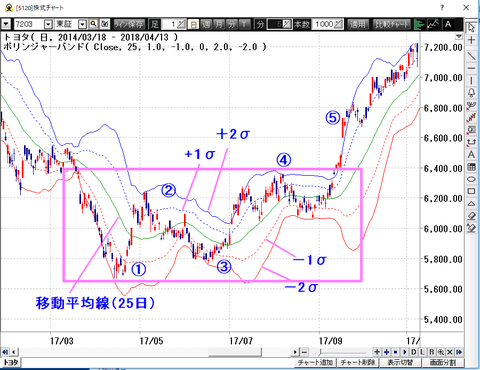Select the parallel channel drawing tool
This screenshot has width=480, height=370.
pos(471,117)
